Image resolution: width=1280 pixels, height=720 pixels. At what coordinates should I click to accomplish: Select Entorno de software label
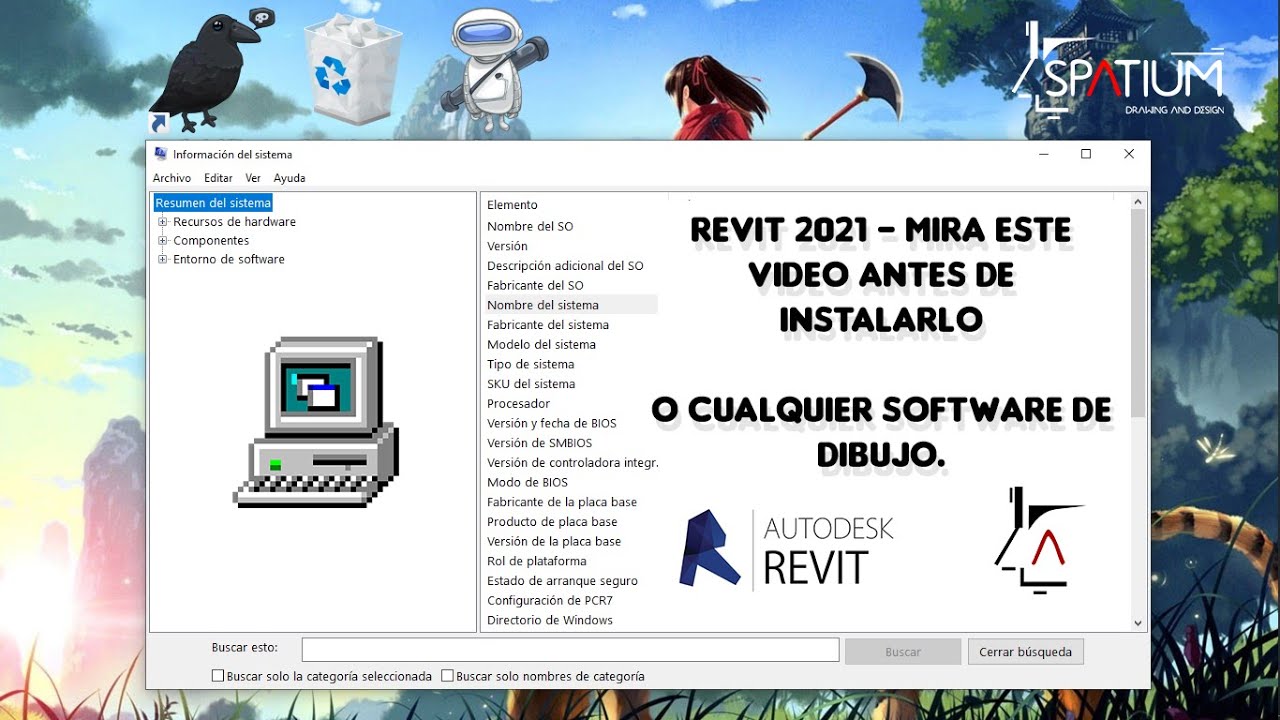[229, 260]
